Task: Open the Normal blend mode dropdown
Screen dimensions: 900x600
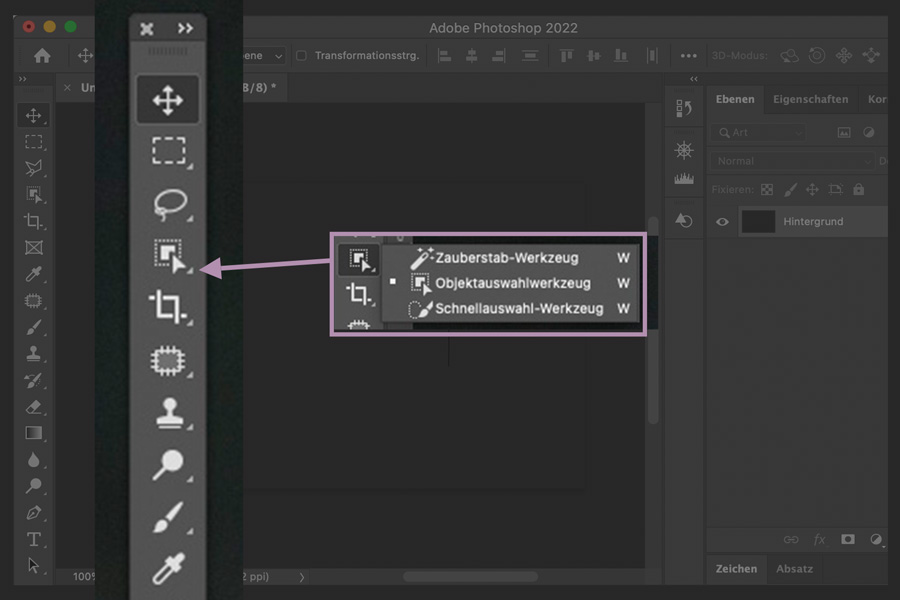Action: [793, 161]
